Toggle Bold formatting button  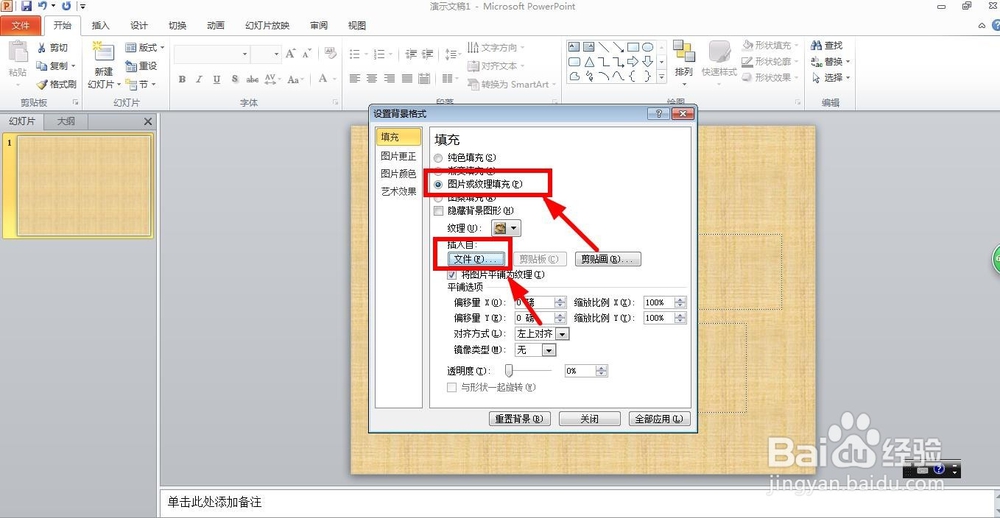[x=182, y=80]
